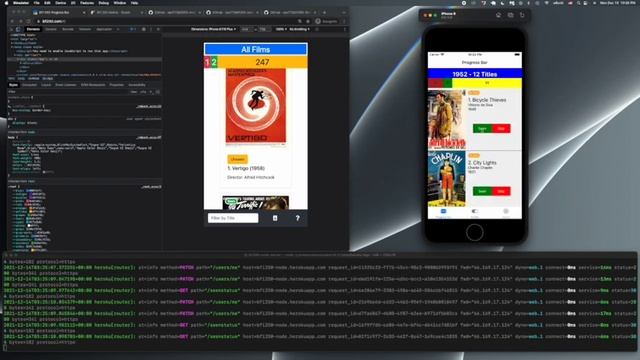
Task: Select the Layout subtab
Action: click(46, 85)
